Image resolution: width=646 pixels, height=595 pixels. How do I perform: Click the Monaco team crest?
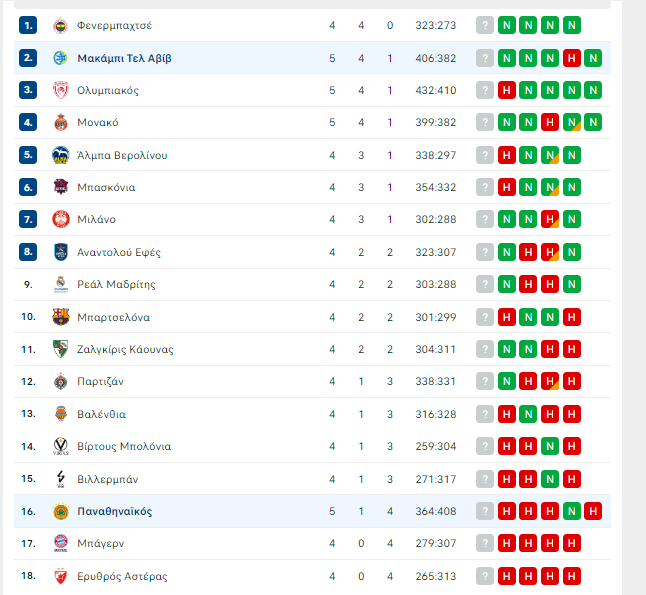click(x=60, y=123)
